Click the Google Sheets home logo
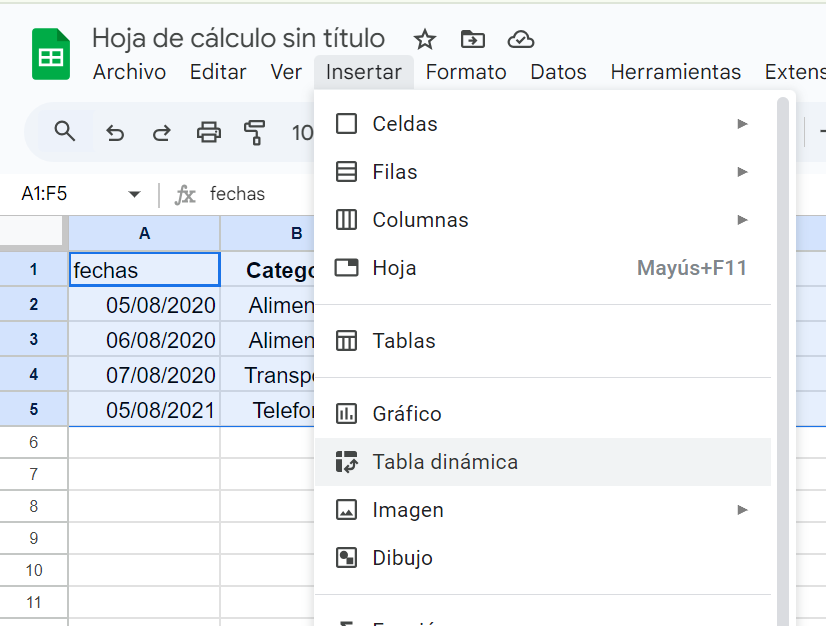Screen dimensions: 826x626 click(51, 55)
